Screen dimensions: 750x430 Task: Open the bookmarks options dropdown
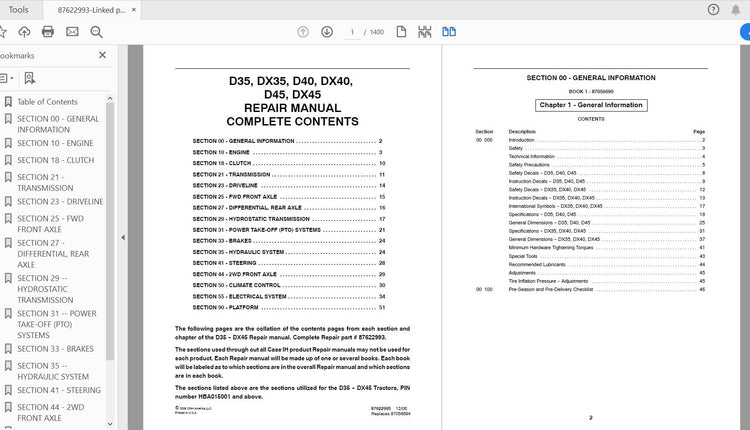pyautogui.click(x=6, y=78)
